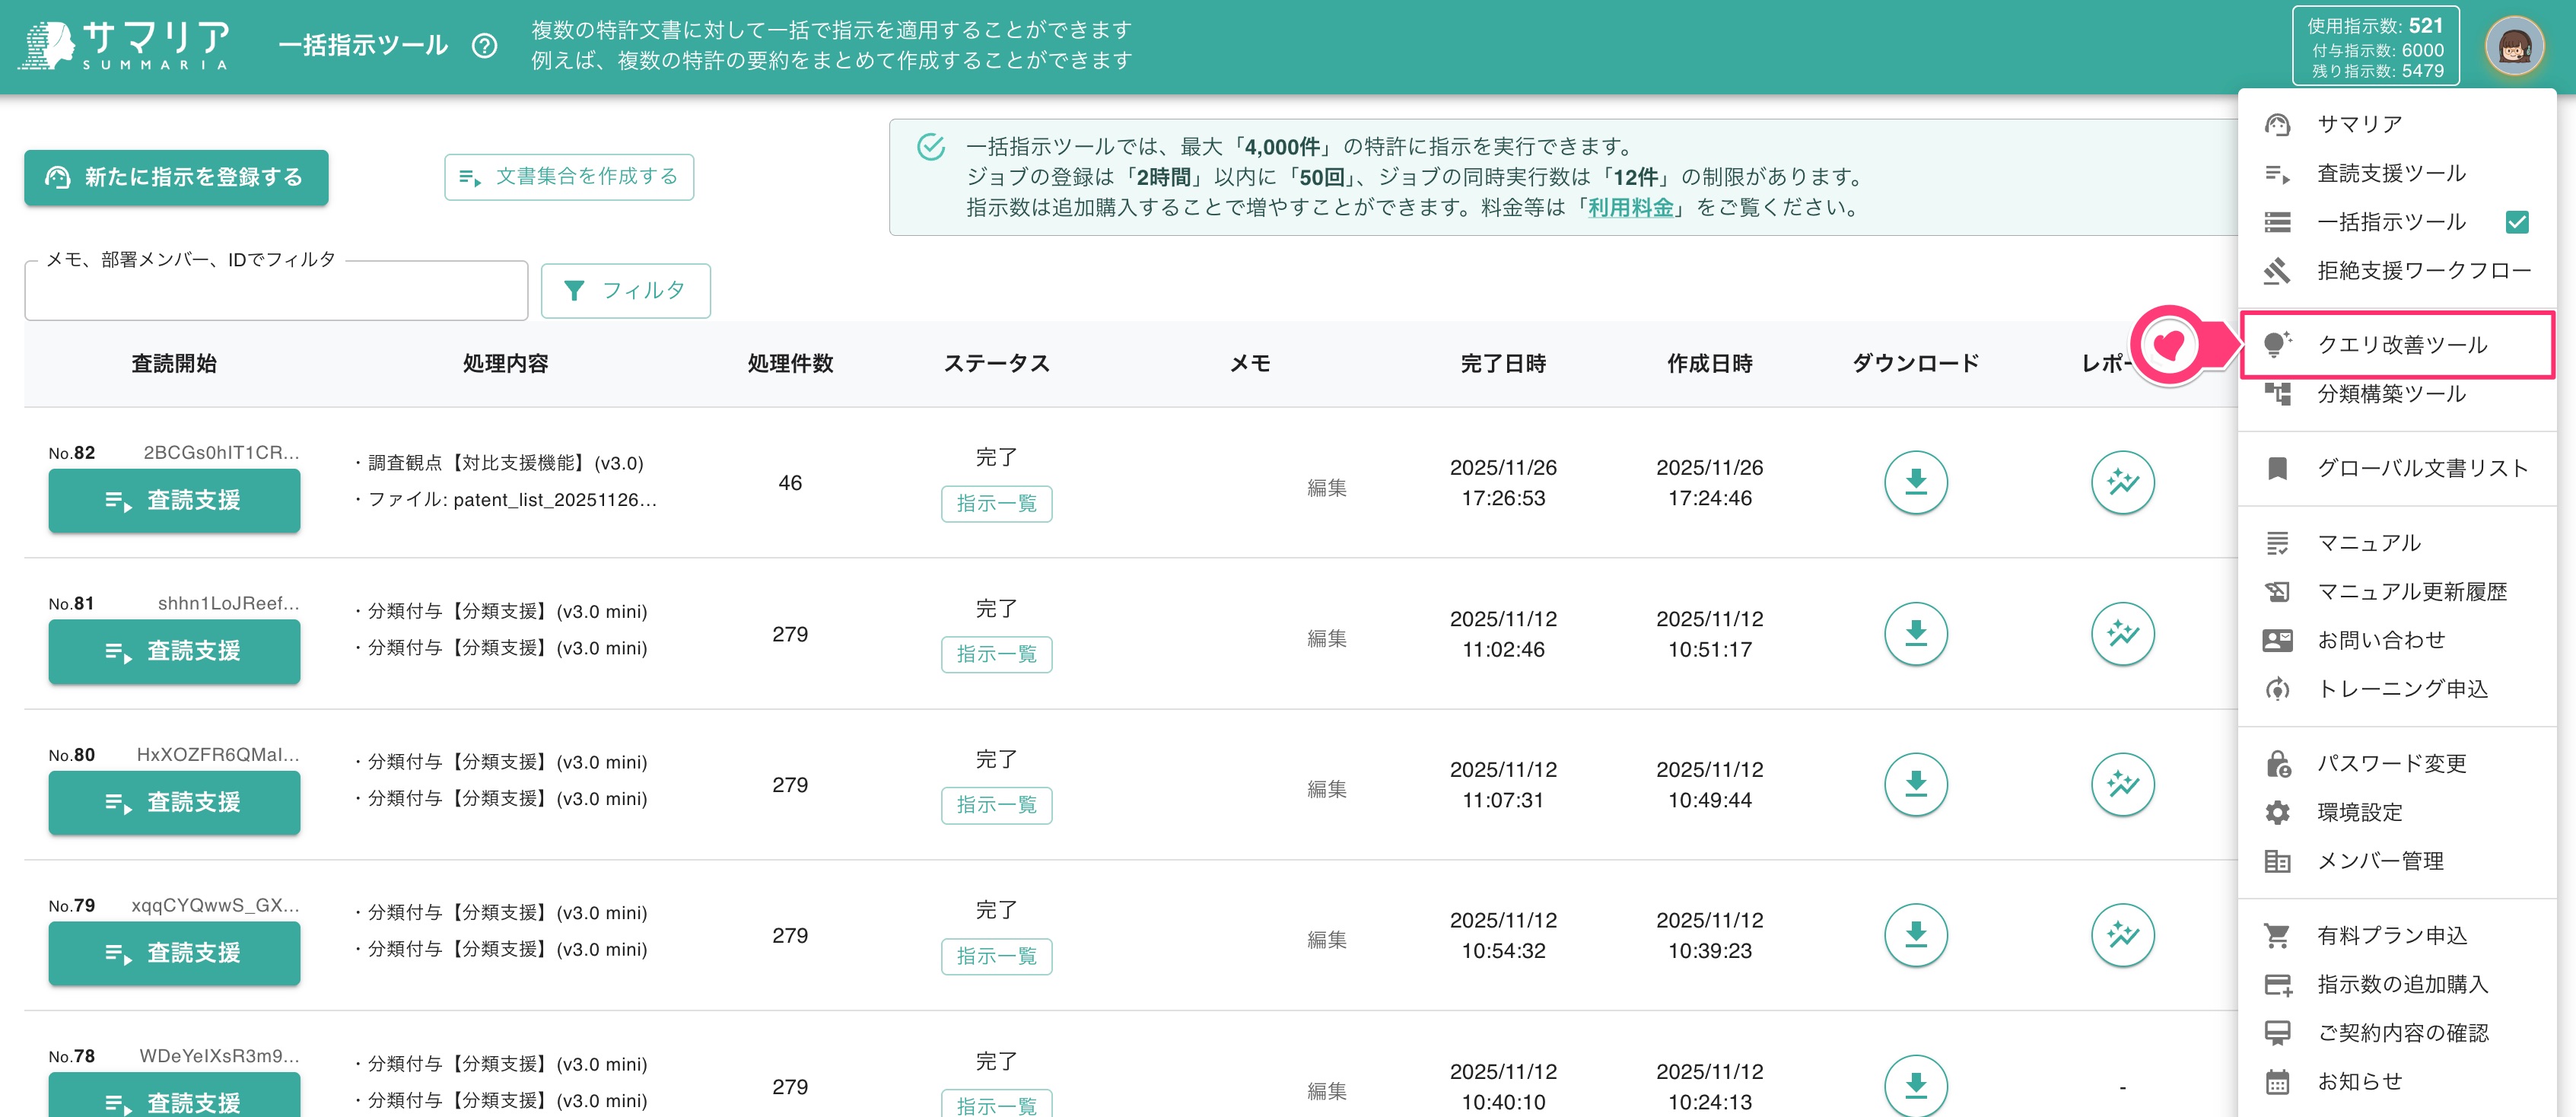This screenshot has width=2576, height=1117.
Task: Edit the memo for job No.78
Action: coord(1327,1091)
